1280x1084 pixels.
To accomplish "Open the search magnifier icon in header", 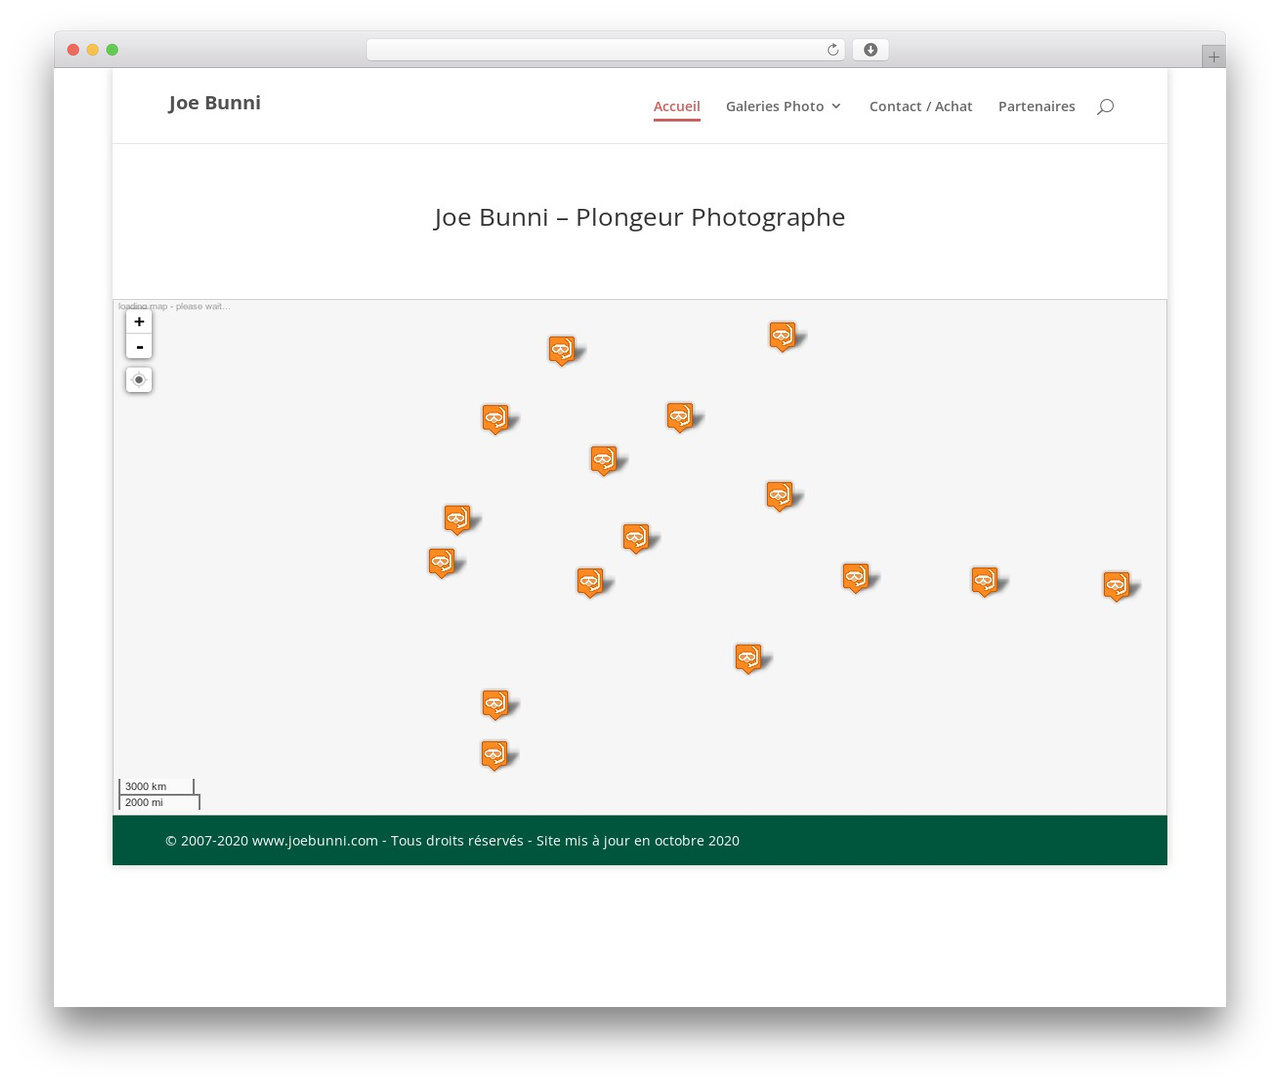I will (x=1105, y=106).
